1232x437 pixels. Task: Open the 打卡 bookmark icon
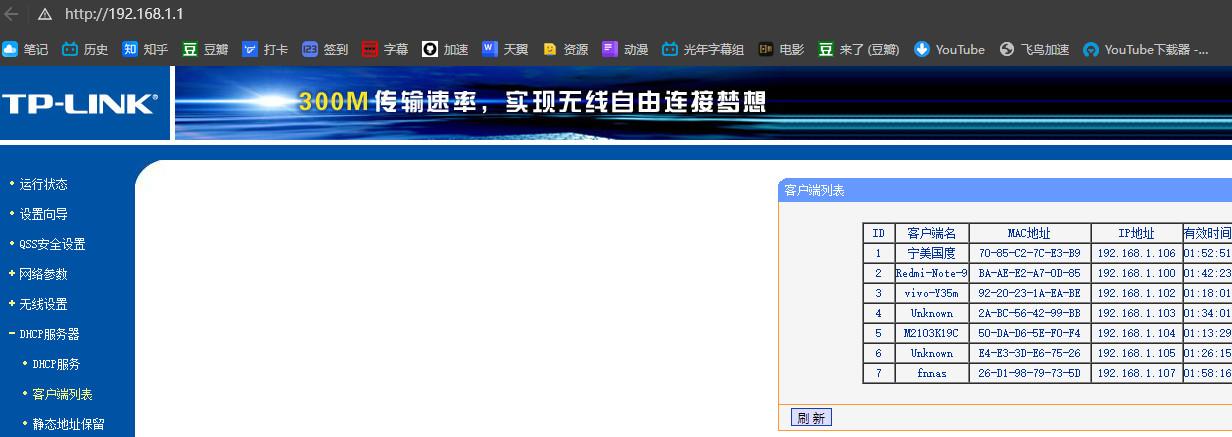coord(250,49)
